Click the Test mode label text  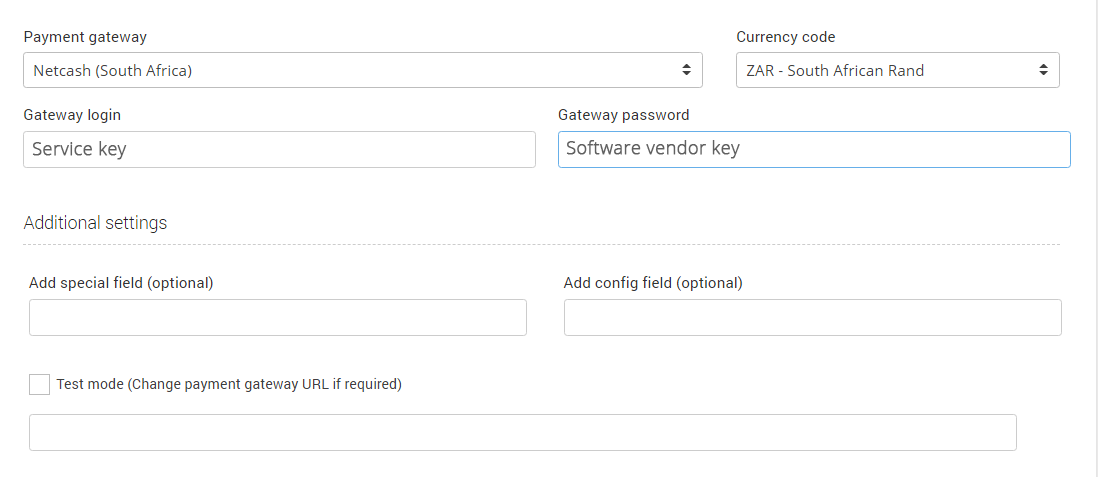[229, 384]
